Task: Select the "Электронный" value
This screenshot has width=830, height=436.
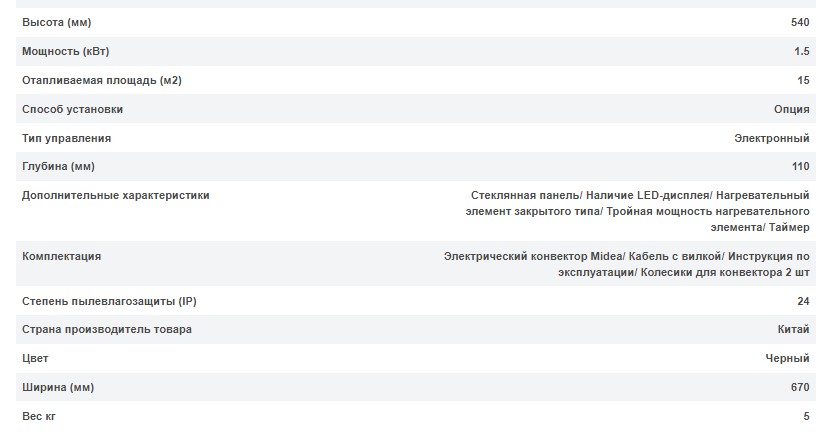Action: tap(772, 138)
